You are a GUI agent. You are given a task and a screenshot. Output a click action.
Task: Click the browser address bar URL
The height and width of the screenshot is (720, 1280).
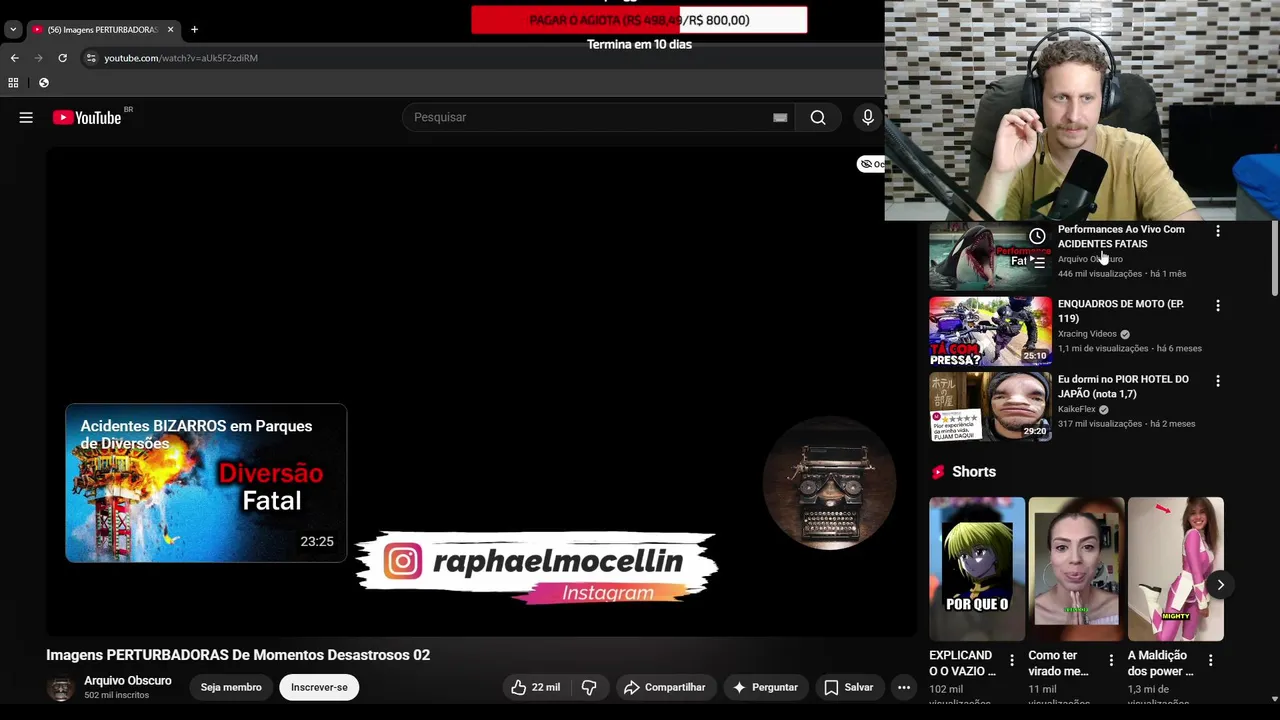pos(181,58)
